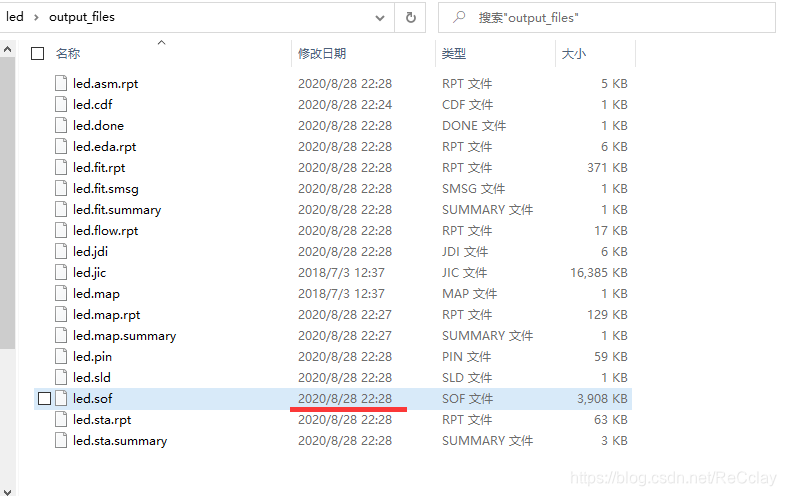Select the file named led.sof
The height and width of the screenshot is (496, 786).
tap(92, 399)
